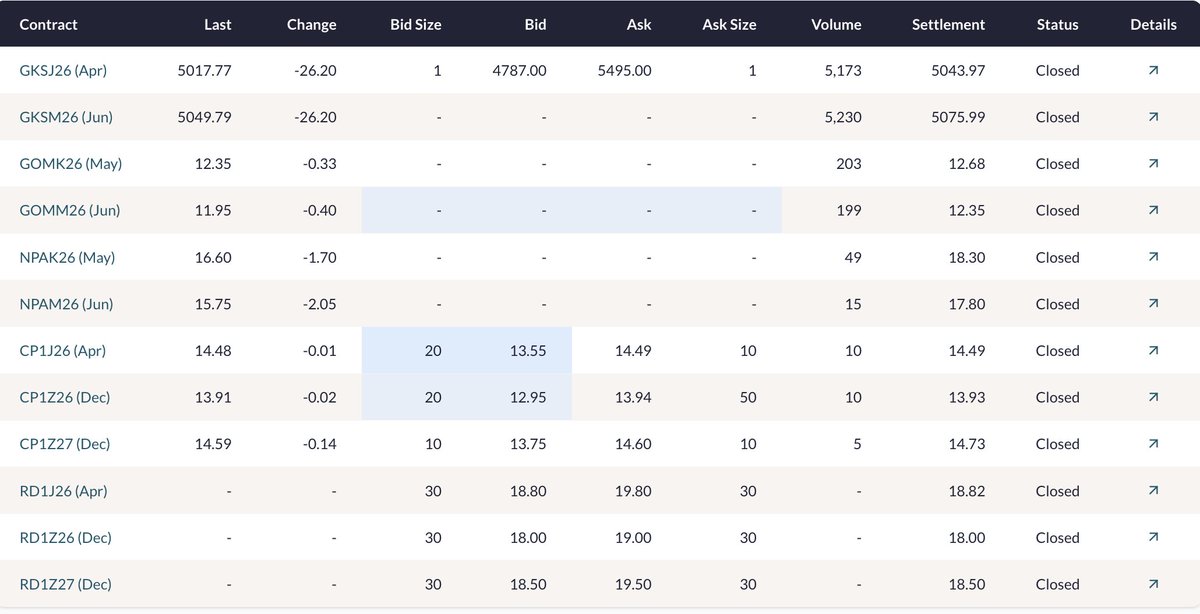This screenshot has height=614, width=1200.
Task: Select ask size 50
Action: pos(748,397)
